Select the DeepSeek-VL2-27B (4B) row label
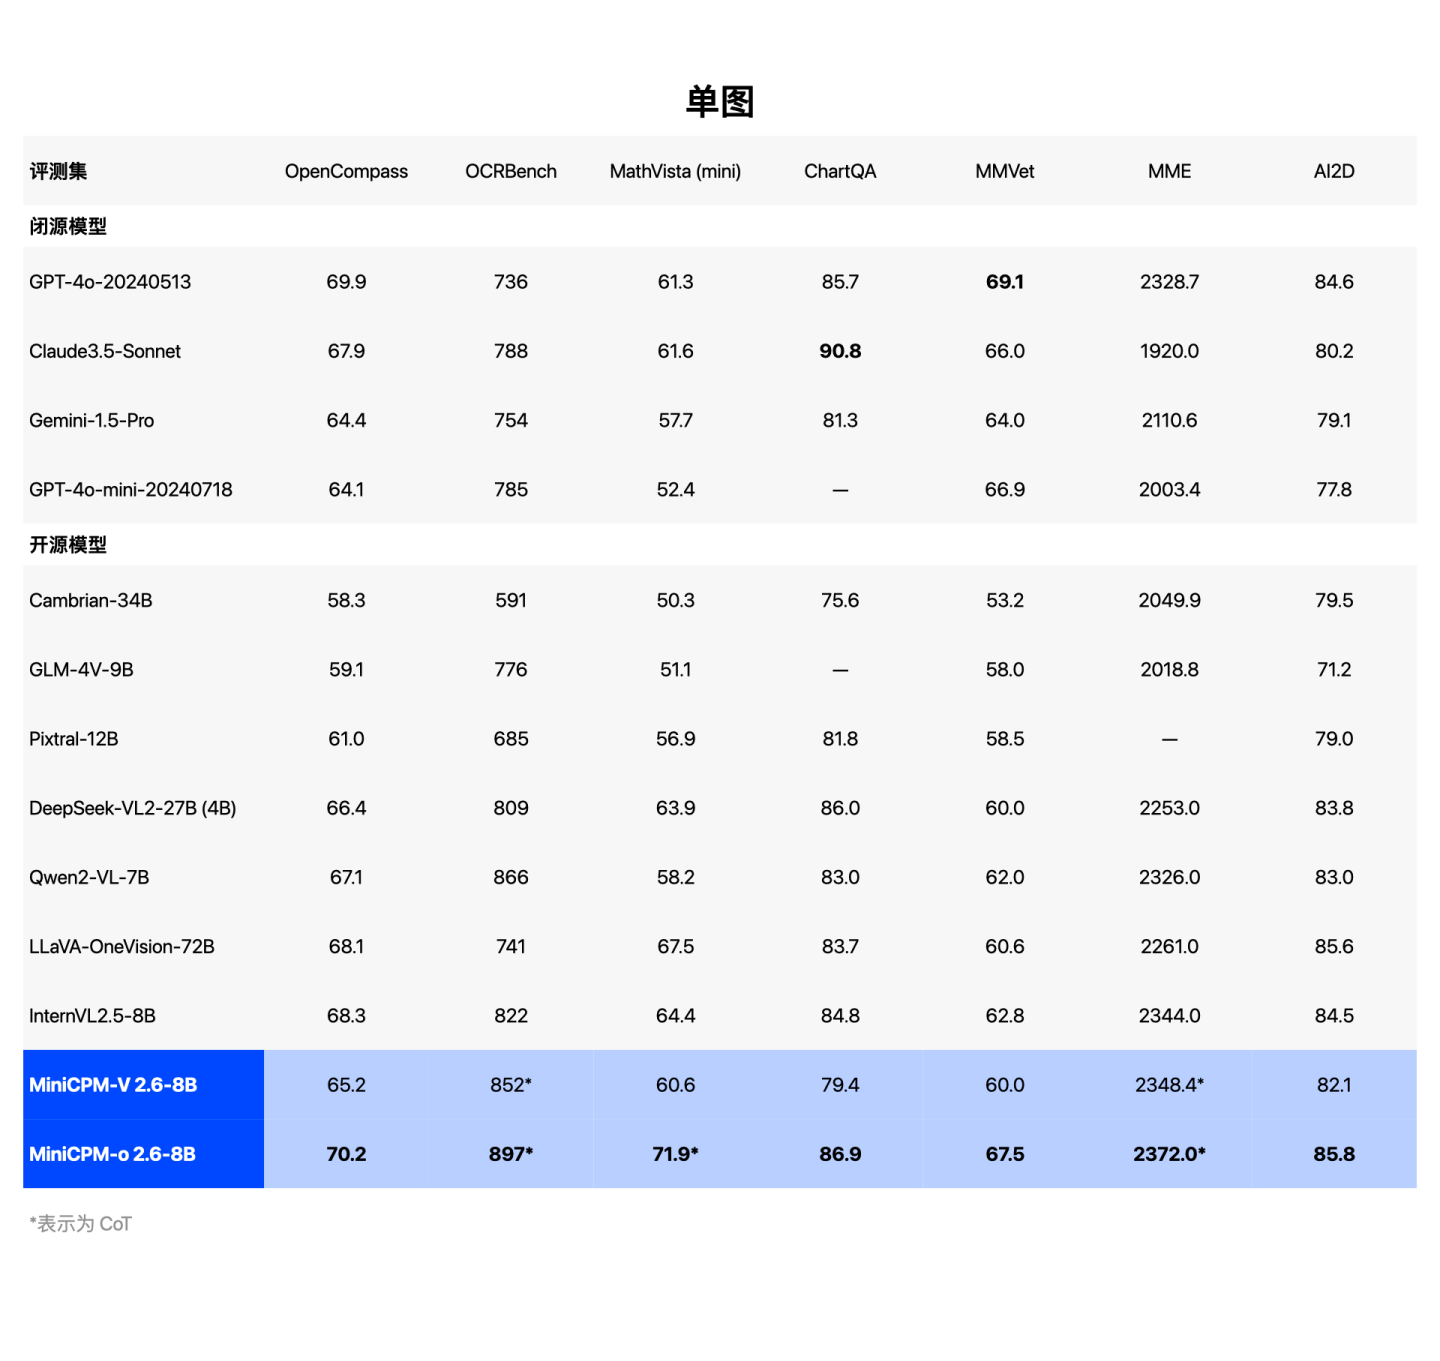 [x=133, y=808]
